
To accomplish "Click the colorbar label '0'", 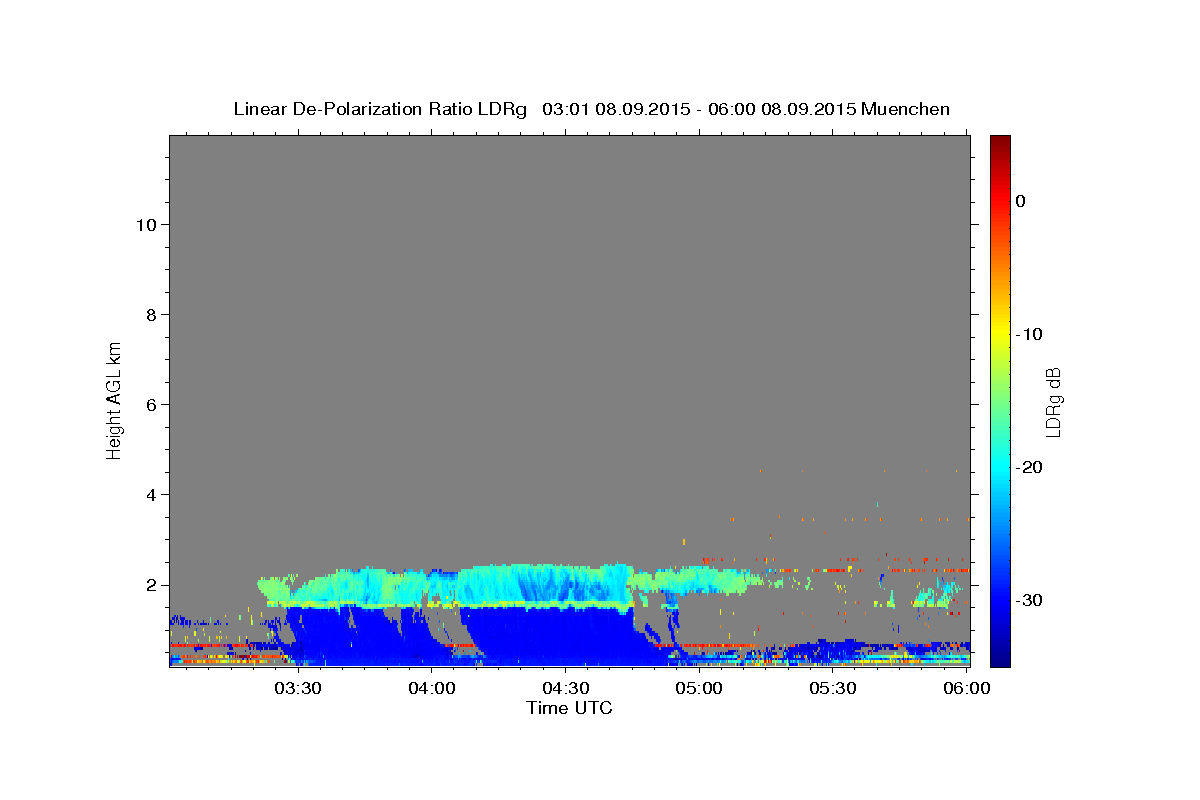I will pyautogui.click(x=1020, y=201).
